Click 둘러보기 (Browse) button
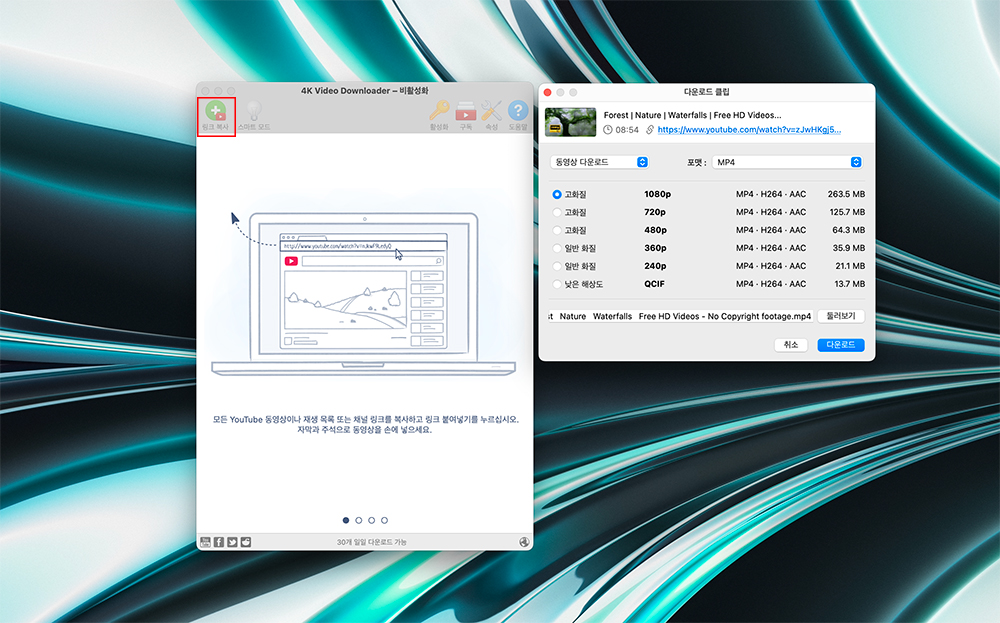This screenshot has height=623, width=1000. tap(841, 316)
